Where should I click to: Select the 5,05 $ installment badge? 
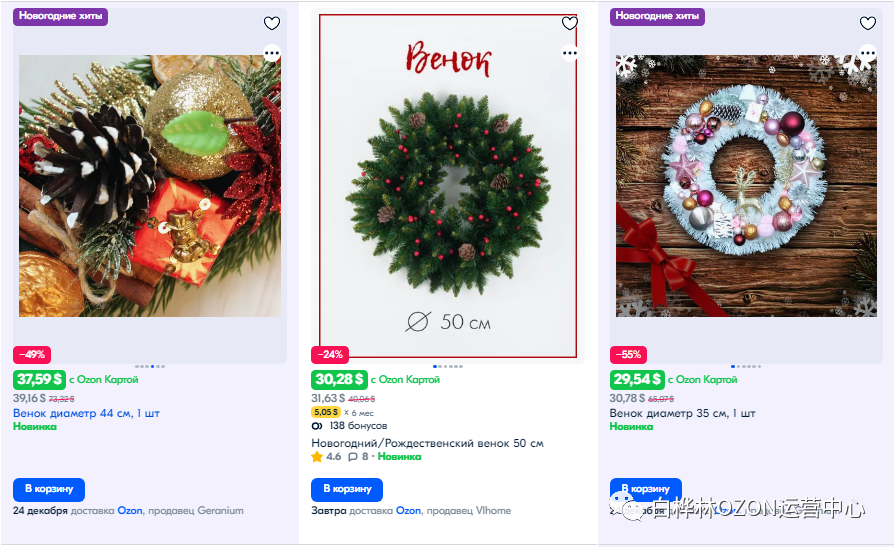point(326,412)
